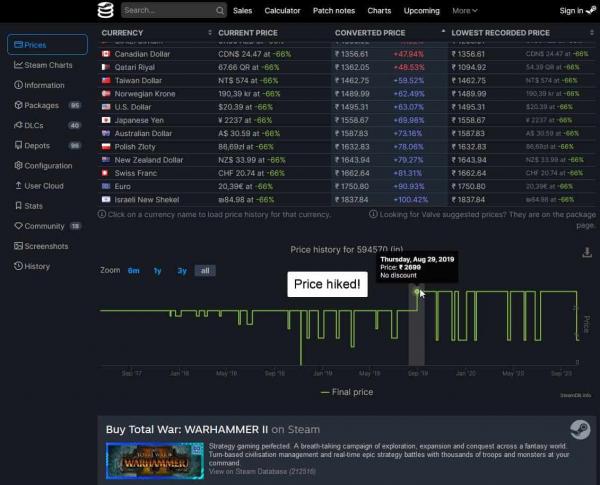Select the Prices sidebar tab
Image resolution: width=600 pixels, height=485 pixels.
pyautogui.click(x=47, y=45)
